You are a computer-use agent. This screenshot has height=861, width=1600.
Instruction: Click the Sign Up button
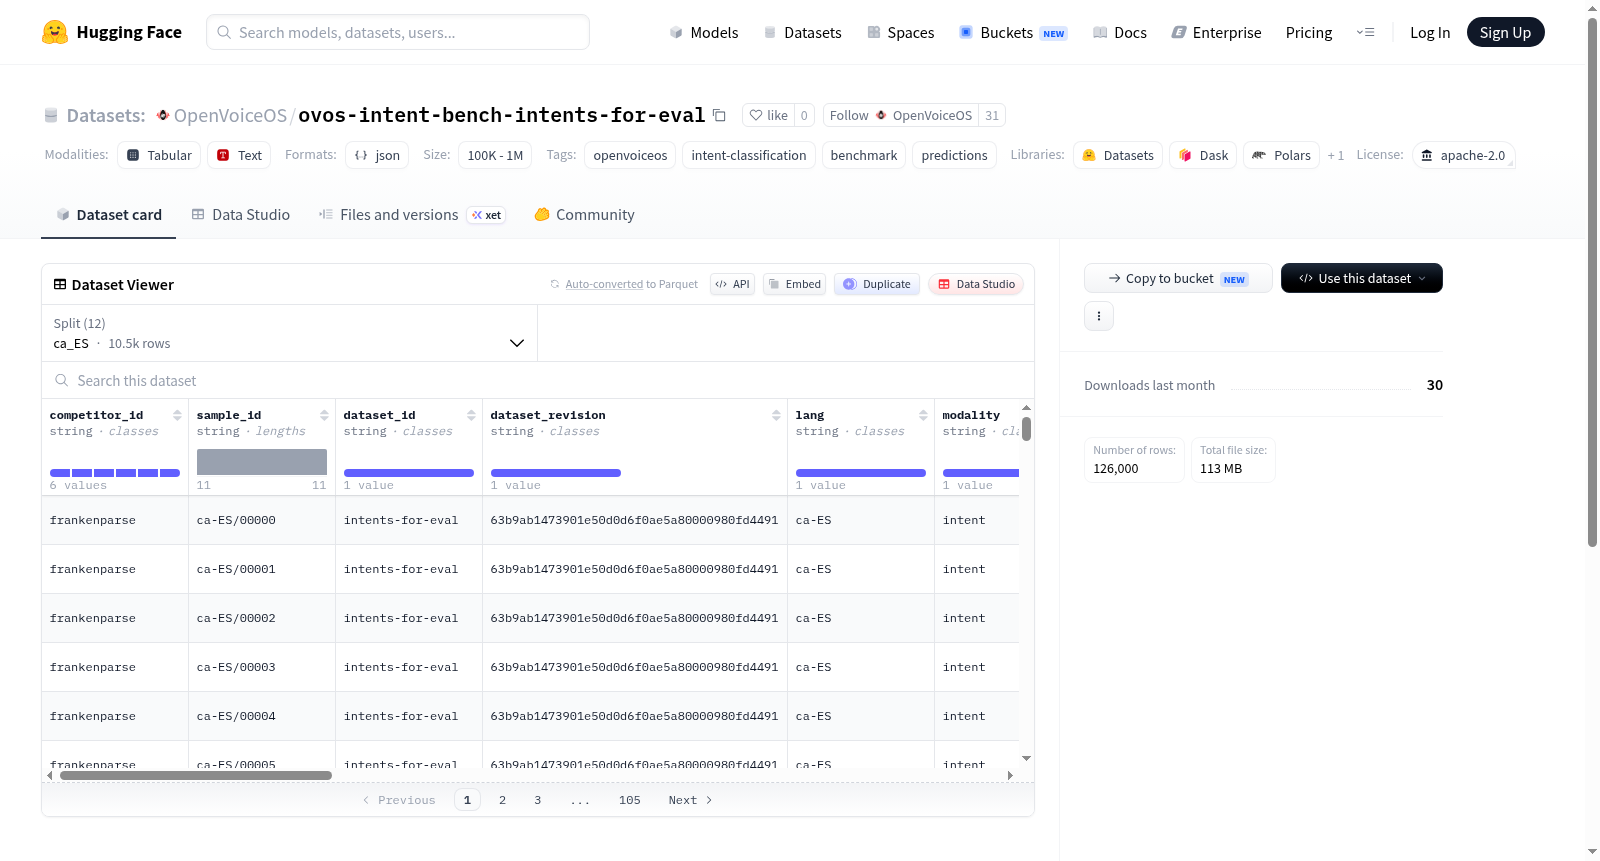[x=1505, y=32]
